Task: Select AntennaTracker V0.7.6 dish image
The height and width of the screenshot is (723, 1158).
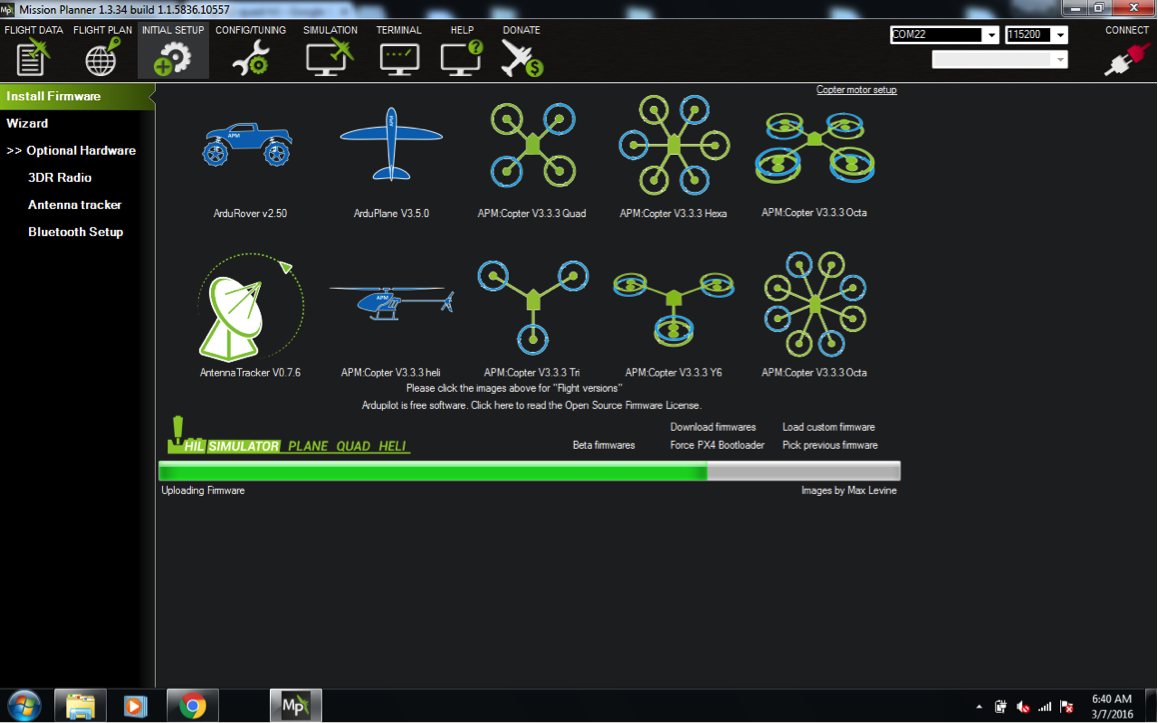Action: click(x=250, y=307)
